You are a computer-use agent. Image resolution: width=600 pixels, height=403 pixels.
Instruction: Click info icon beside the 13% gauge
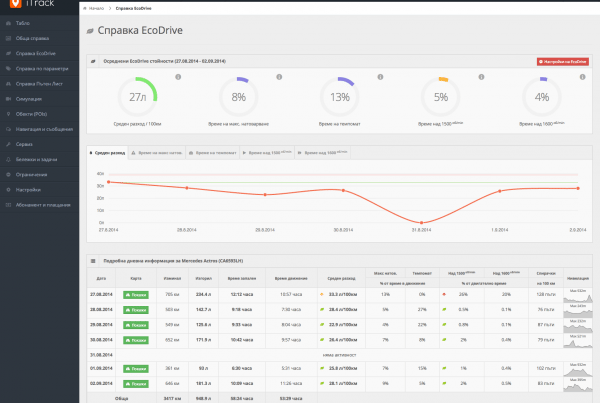tap(380, 77)
